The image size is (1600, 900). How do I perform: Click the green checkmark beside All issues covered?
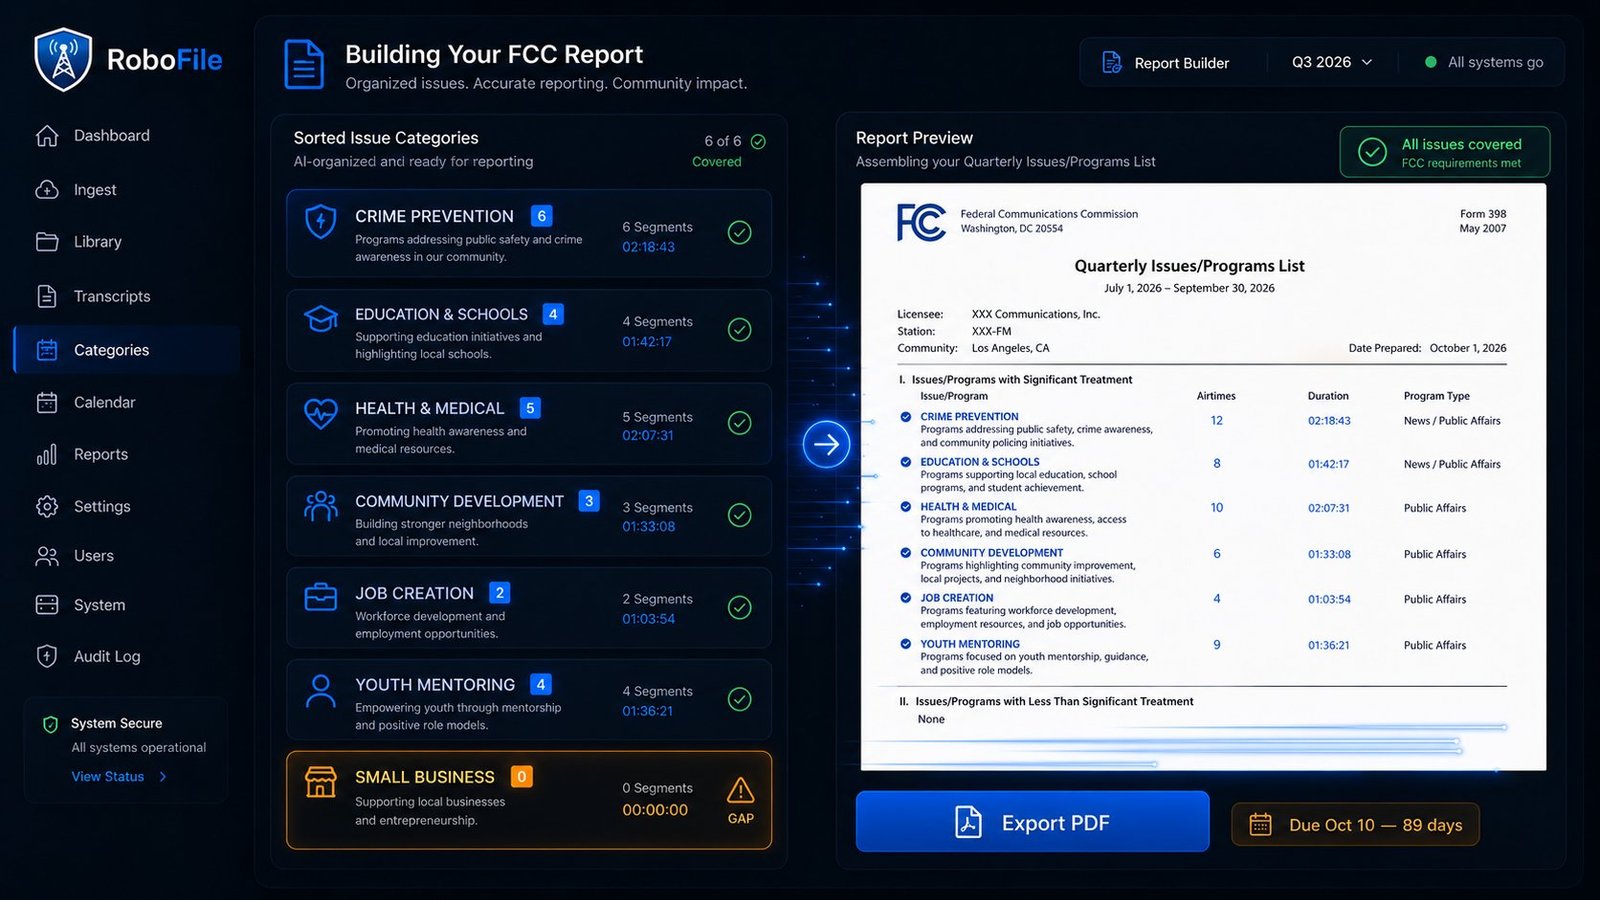1372,152
